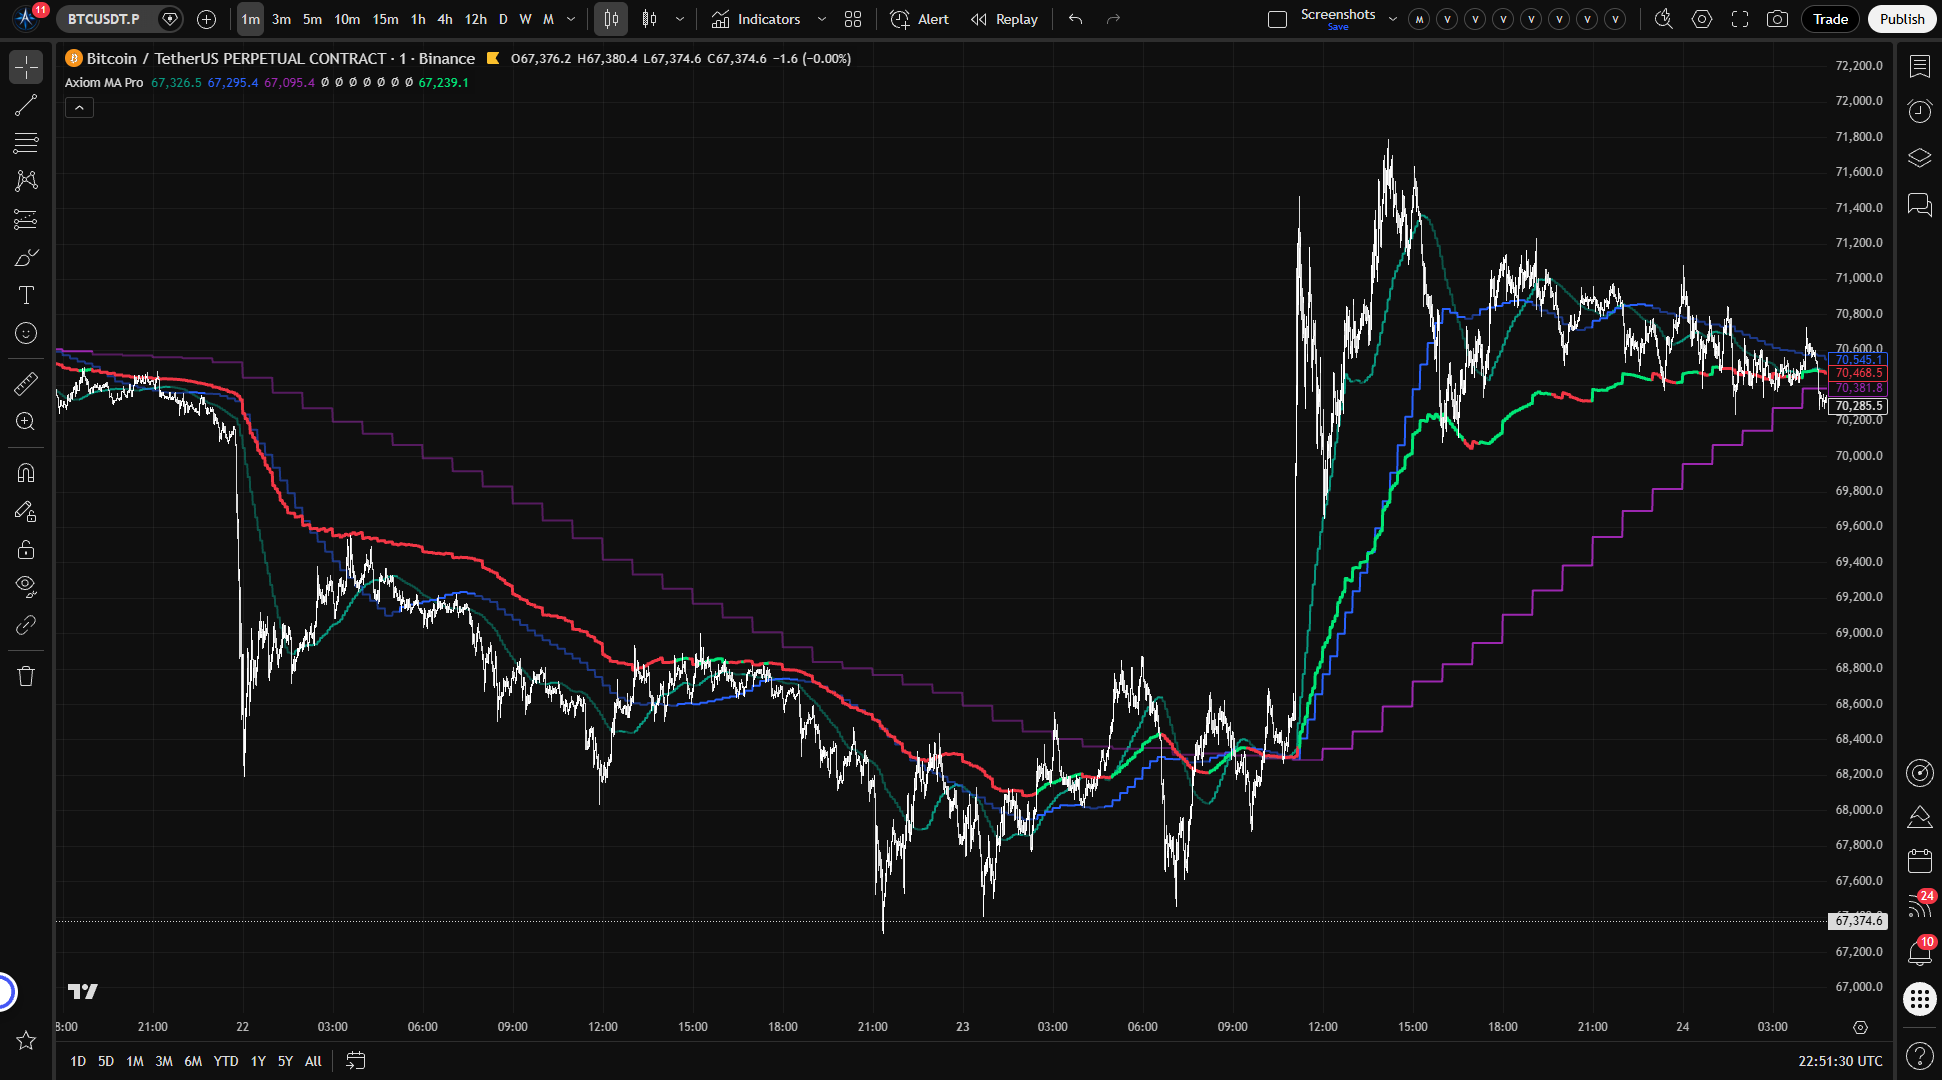
Task: Take a chart snapshot with camera icon
Action: [x=1777, y=19]
